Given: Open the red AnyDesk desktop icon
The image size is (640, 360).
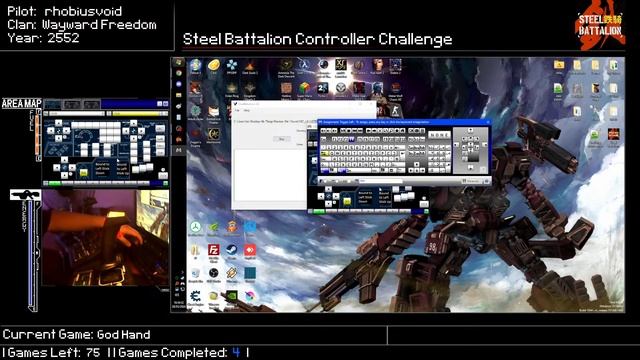Looking at the screenshot, I should point(250,250).
